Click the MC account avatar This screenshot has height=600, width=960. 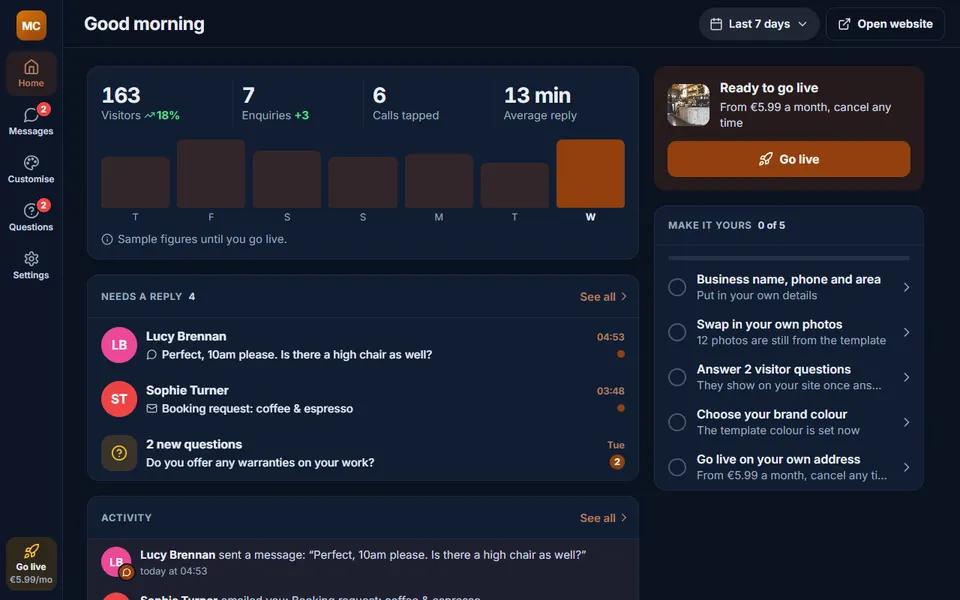(x=31, y=25)
